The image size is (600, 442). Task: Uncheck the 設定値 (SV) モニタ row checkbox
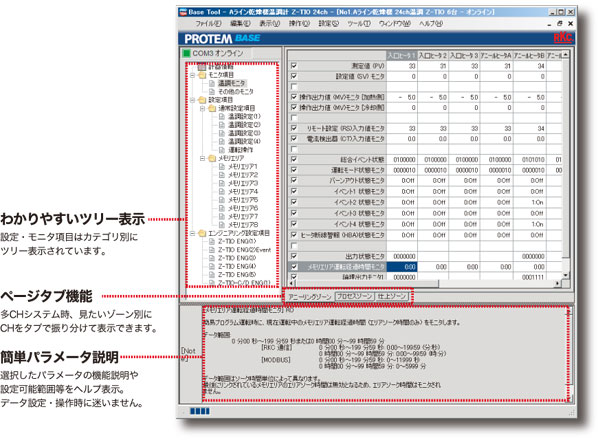point(294,76)
